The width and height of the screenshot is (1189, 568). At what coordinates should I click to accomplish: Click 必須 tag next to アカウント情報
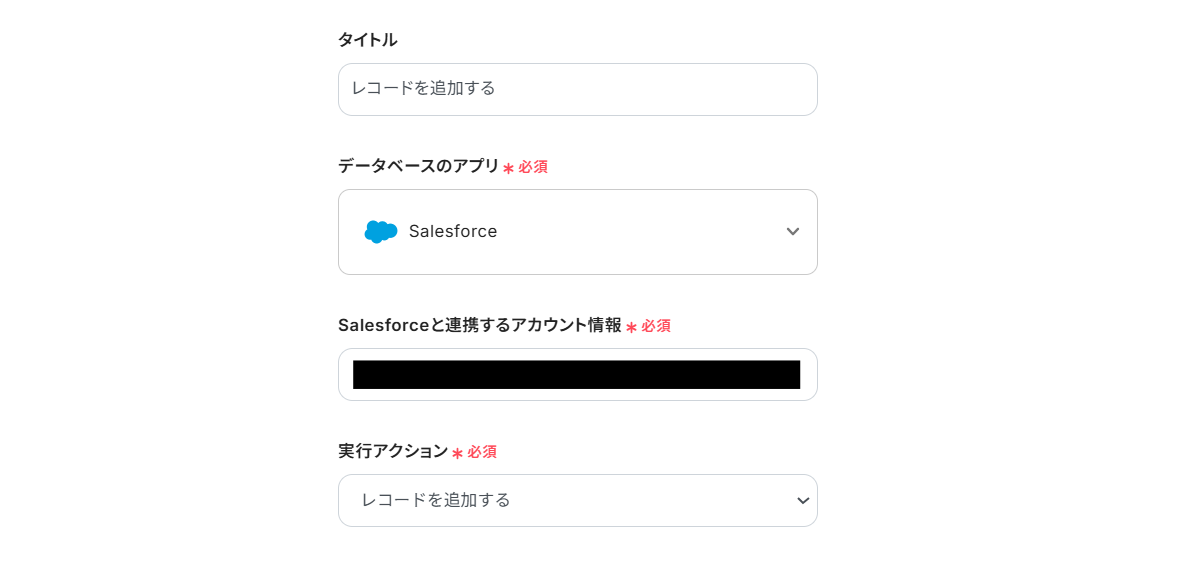[656, 326]
